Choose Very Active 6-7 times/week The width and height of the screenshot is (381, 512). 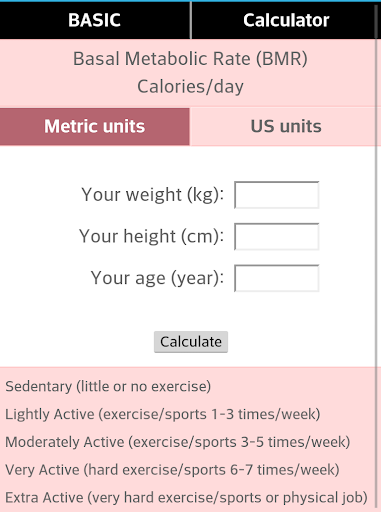coord(172,470)
